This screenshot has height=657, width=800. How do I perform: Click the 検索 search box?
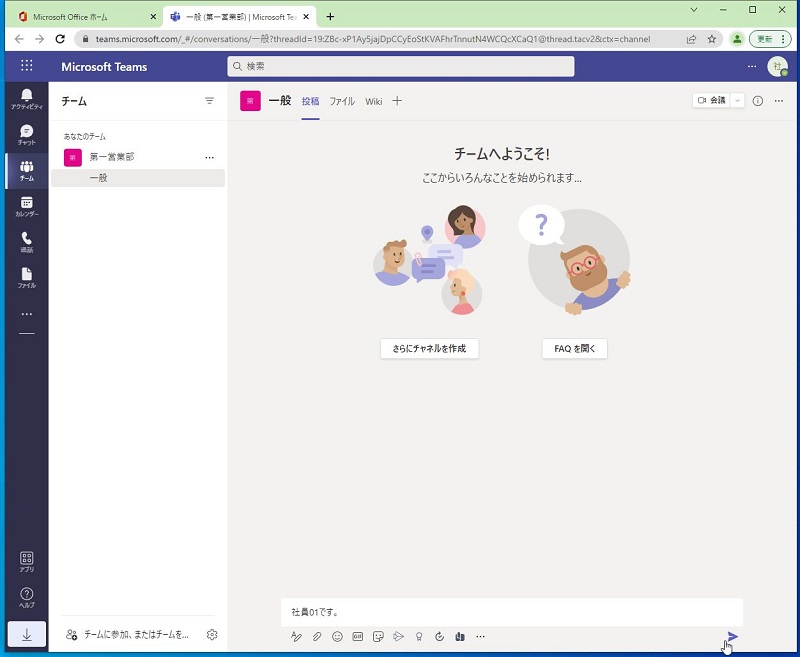coord(401,66)
